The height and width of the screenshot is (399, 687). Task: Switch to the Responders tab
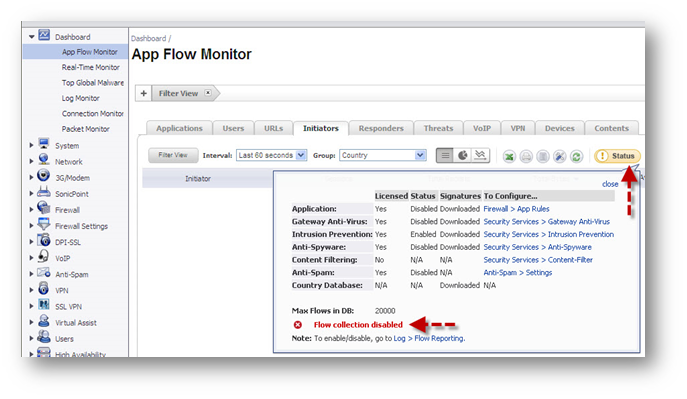click(x=381, y=128)
